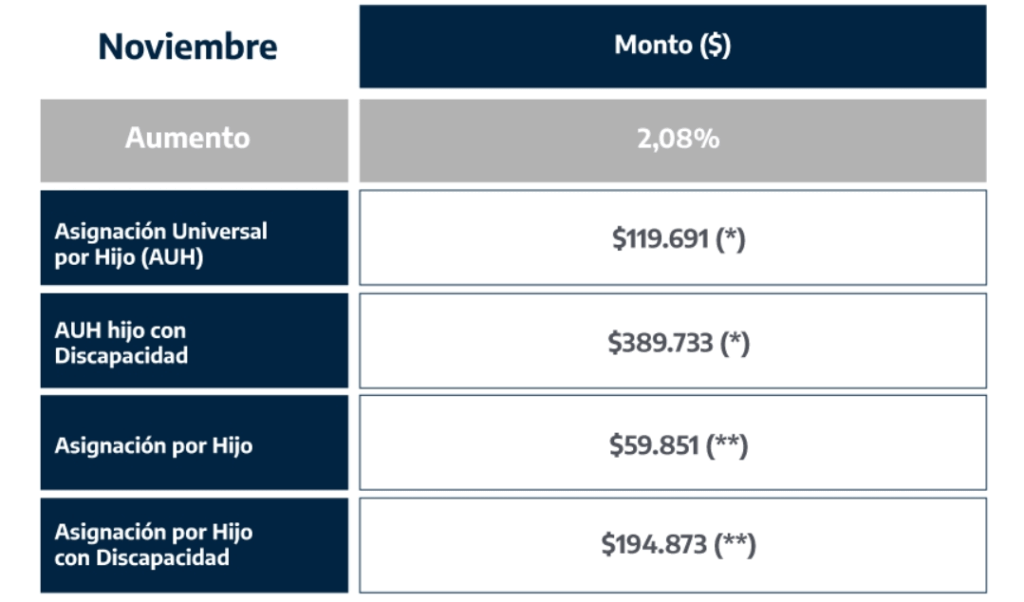
Task: Click the dollar sign in Monto header
Action: 715,45
